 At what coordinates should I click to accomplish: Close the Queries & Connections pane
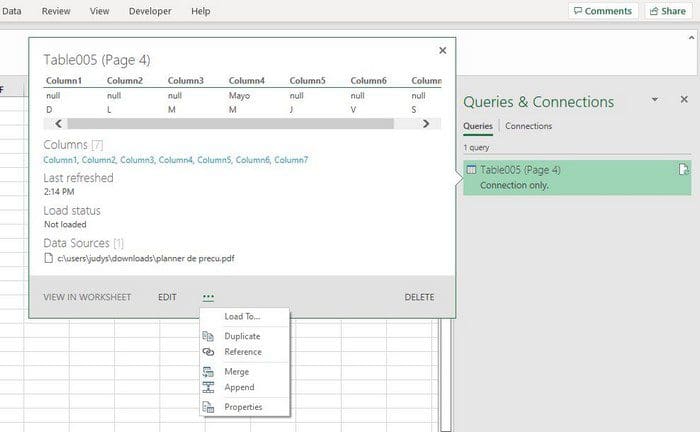[684, 99]
